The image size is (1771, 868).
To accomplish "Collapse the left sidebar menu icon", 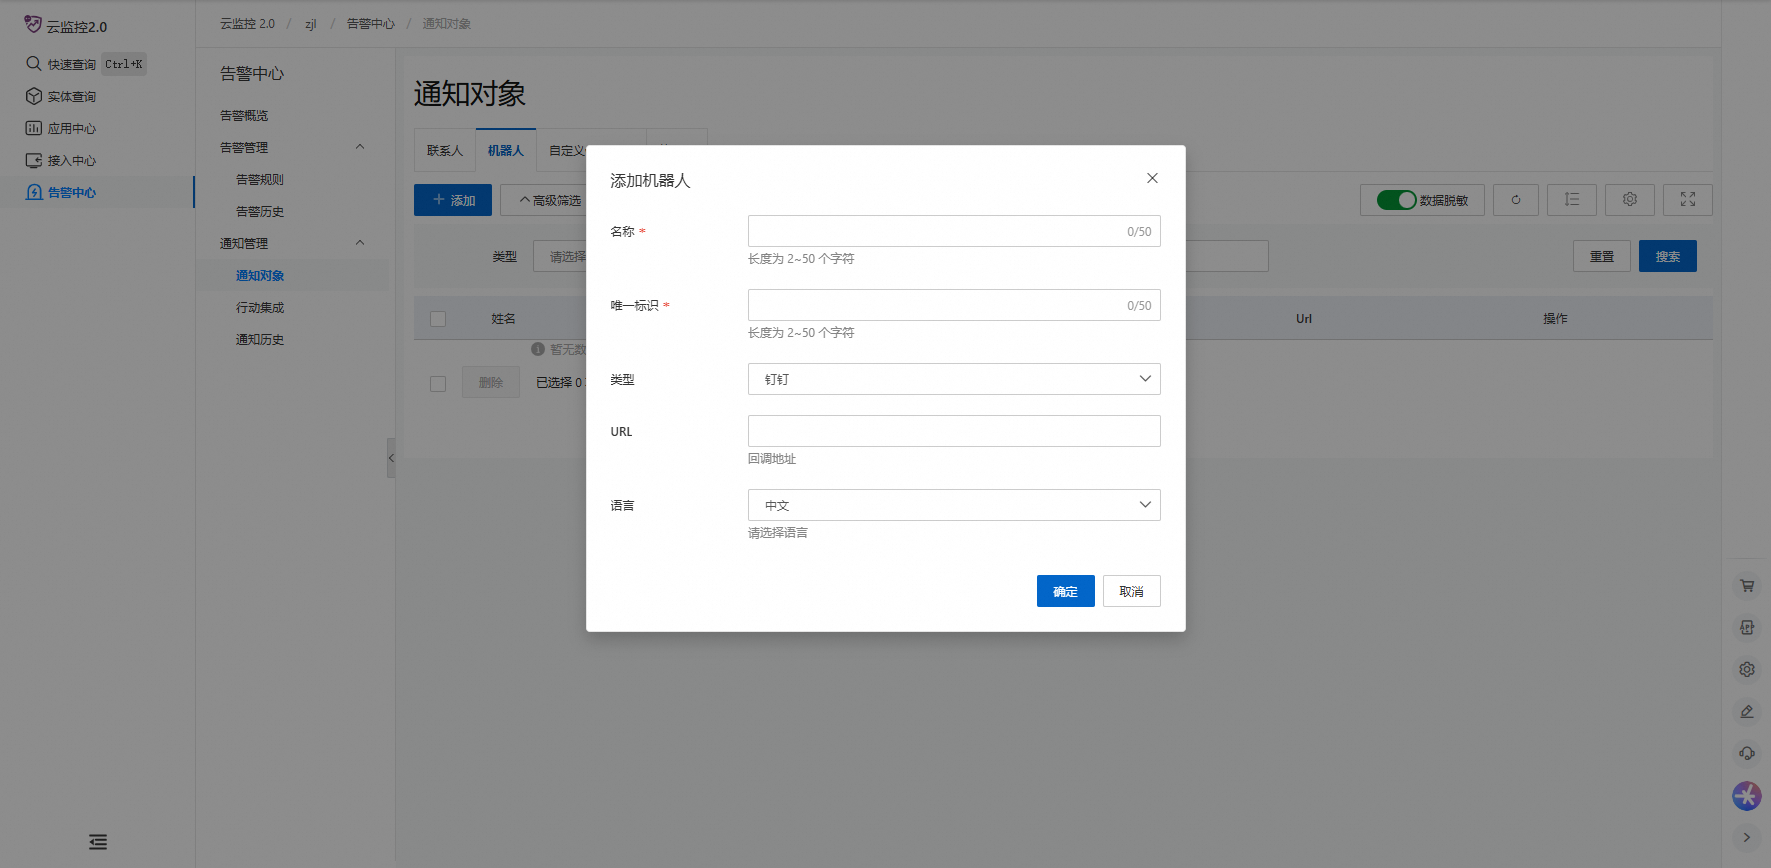I will (98, 842).
